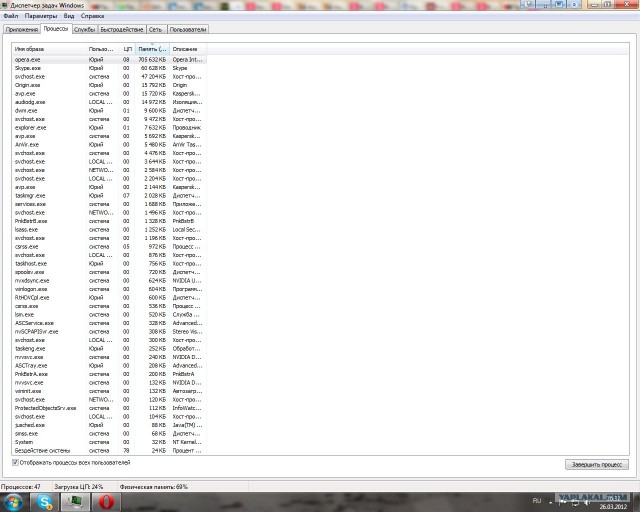The width and height of the screenshot is (640, 512).
Task: Select the Skype.exe process
Action: [x=109, y=68]
